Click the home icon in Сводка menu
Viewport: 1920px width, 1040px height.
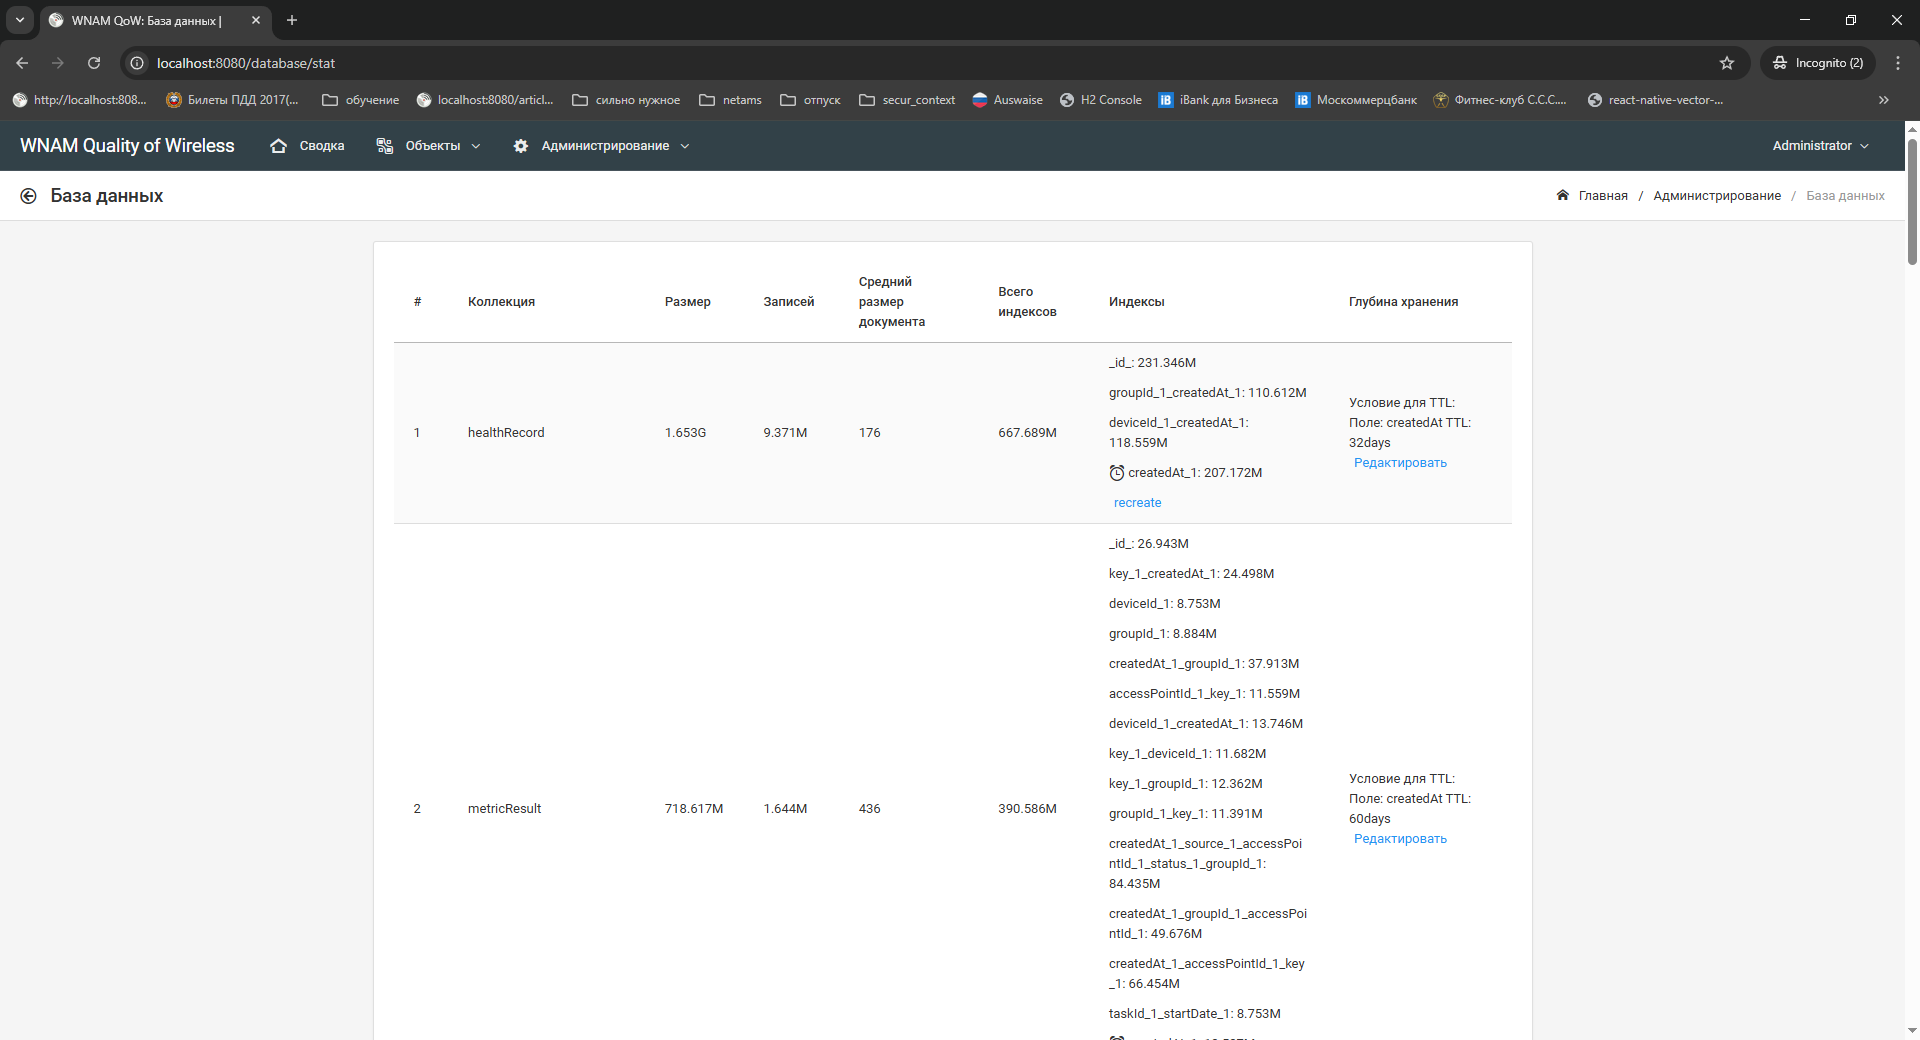coord(278,146)
